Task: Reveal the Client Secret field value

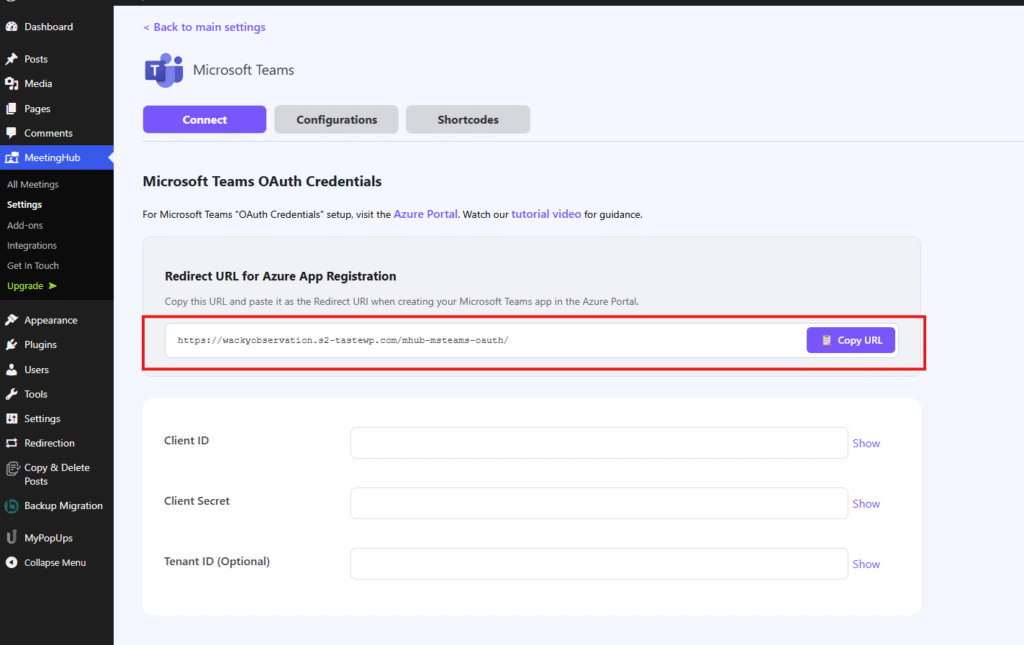Action: click(866, 504)
